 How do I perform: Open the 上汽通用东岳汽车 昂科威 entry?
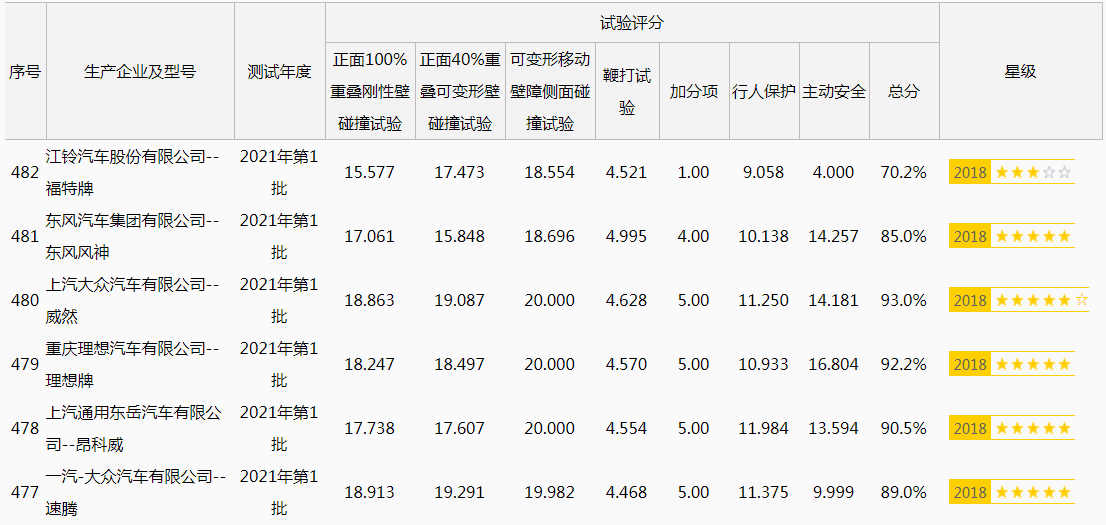click(x=132, y=428)
